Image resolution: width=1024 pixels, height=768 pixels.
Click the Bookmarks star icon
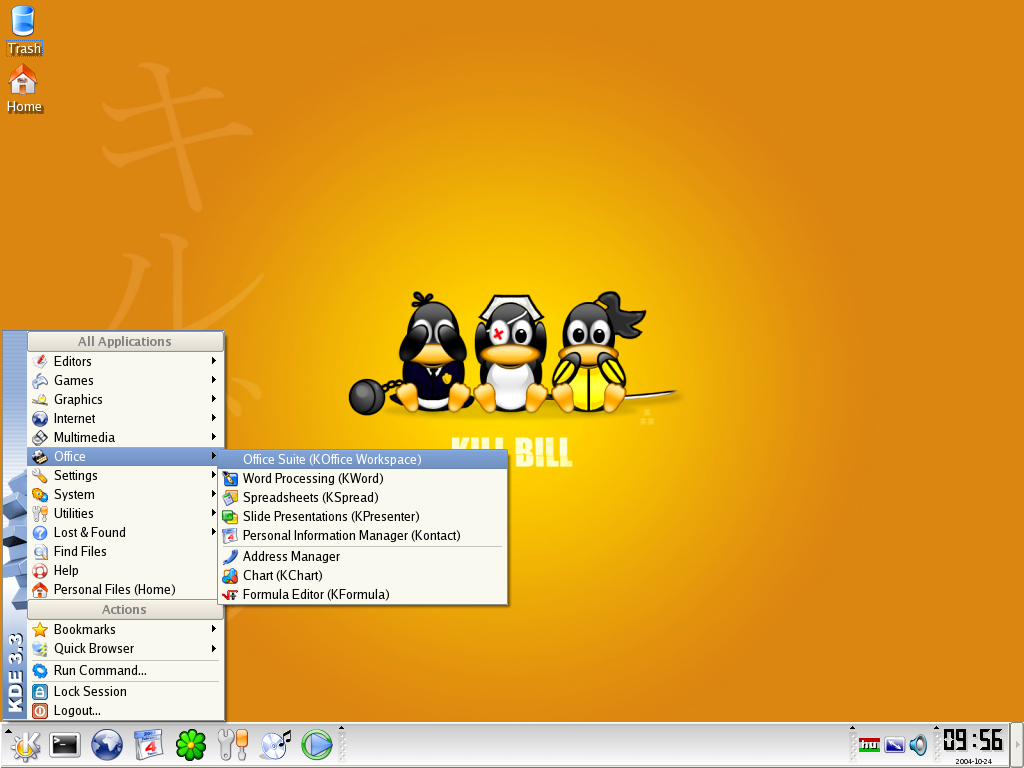[x=40, y=630]
